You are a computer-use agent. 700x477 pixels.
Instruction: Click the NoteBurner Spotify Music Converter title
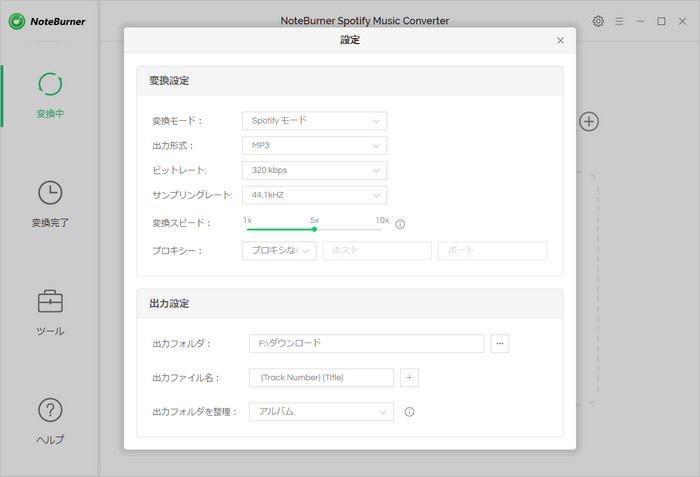coord(365,21)
